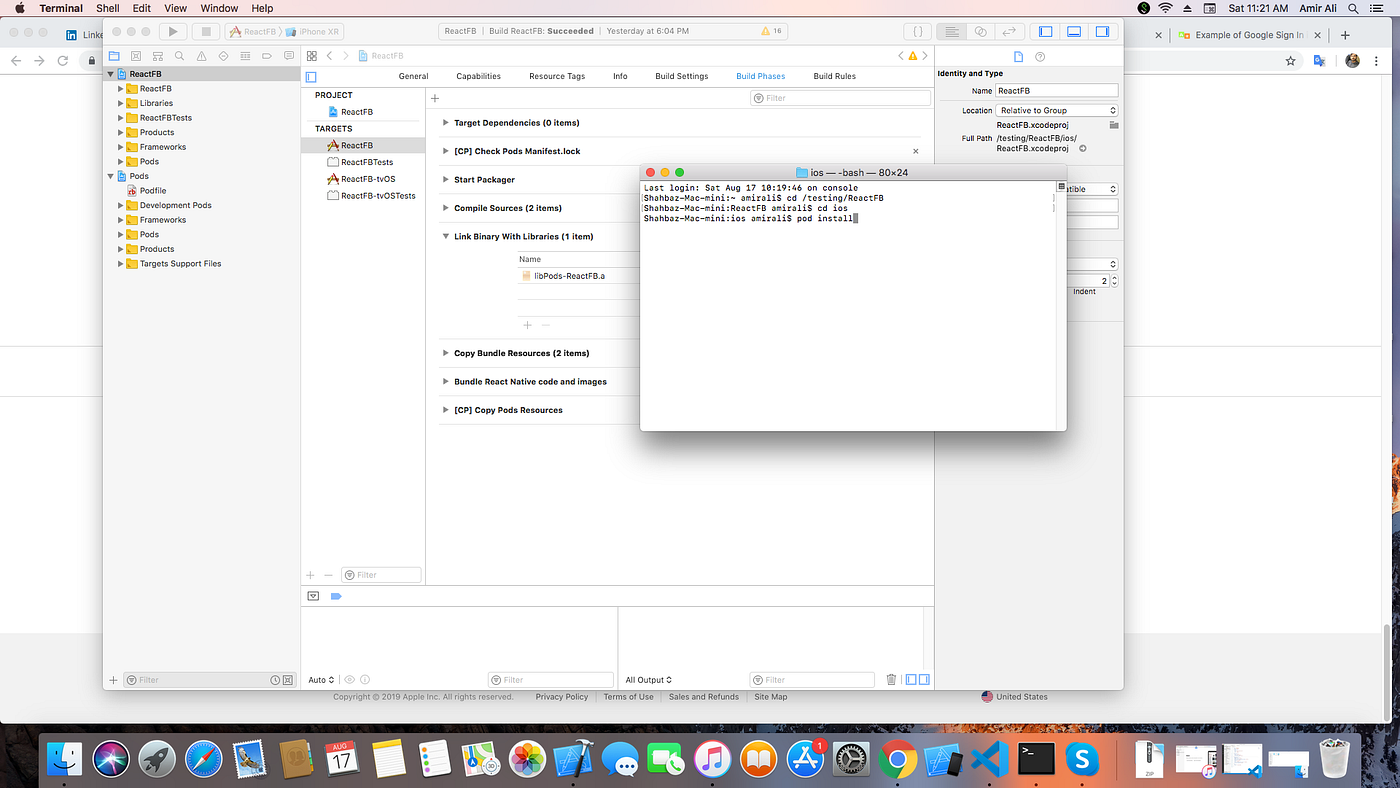
Task: Switch to the Build Rules tab
Action: click(x=835, y=76)
